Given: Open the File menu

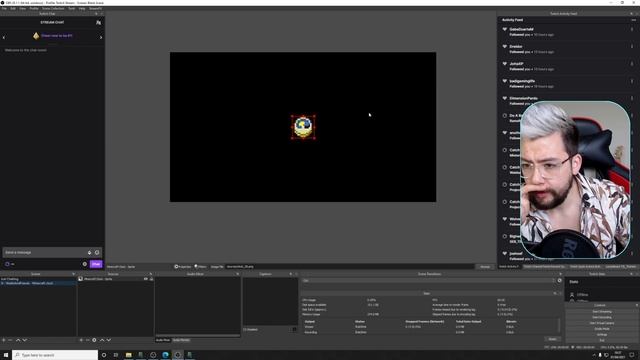Looking at the screenshot, I should coord(4,8).
